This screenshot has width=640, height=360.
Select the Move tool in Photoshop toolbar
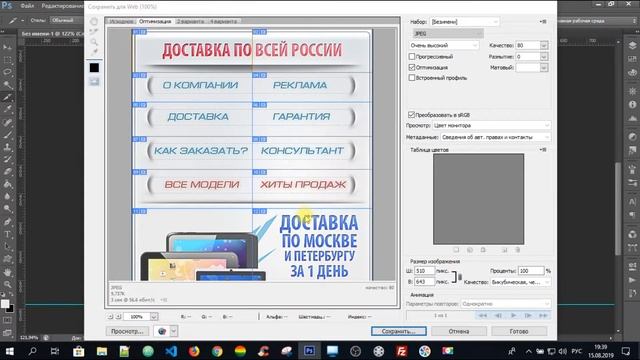(7, 47)
